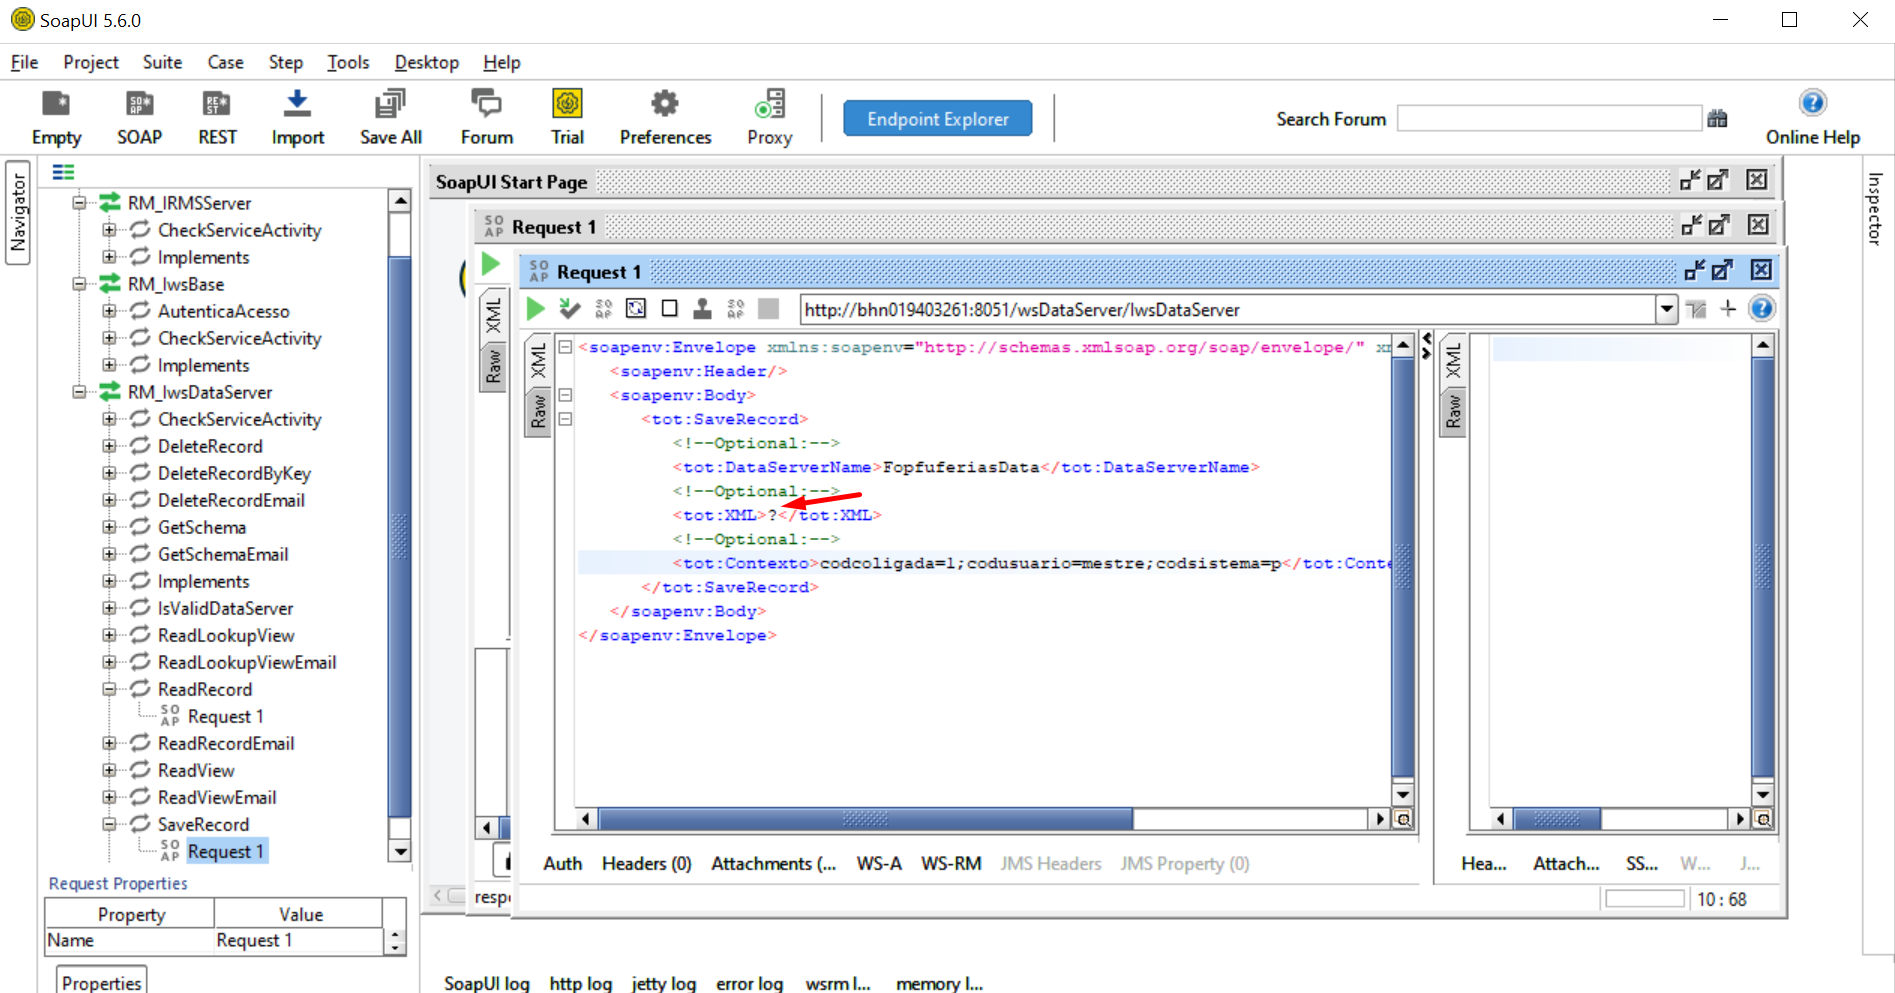This screenshot has height=993, width=1895.
Task: Click the endpoint URL field
Action: click(x=1228, y=309)
